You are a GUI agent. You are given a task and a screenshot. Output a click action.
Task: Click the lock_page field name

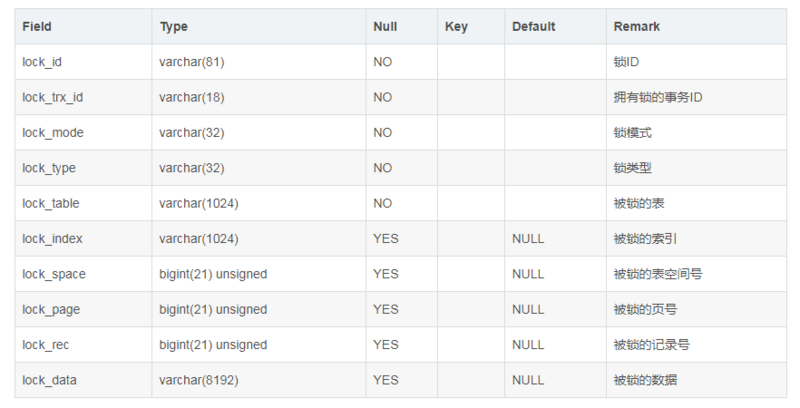pyautogui.click(x=51, y=310)
